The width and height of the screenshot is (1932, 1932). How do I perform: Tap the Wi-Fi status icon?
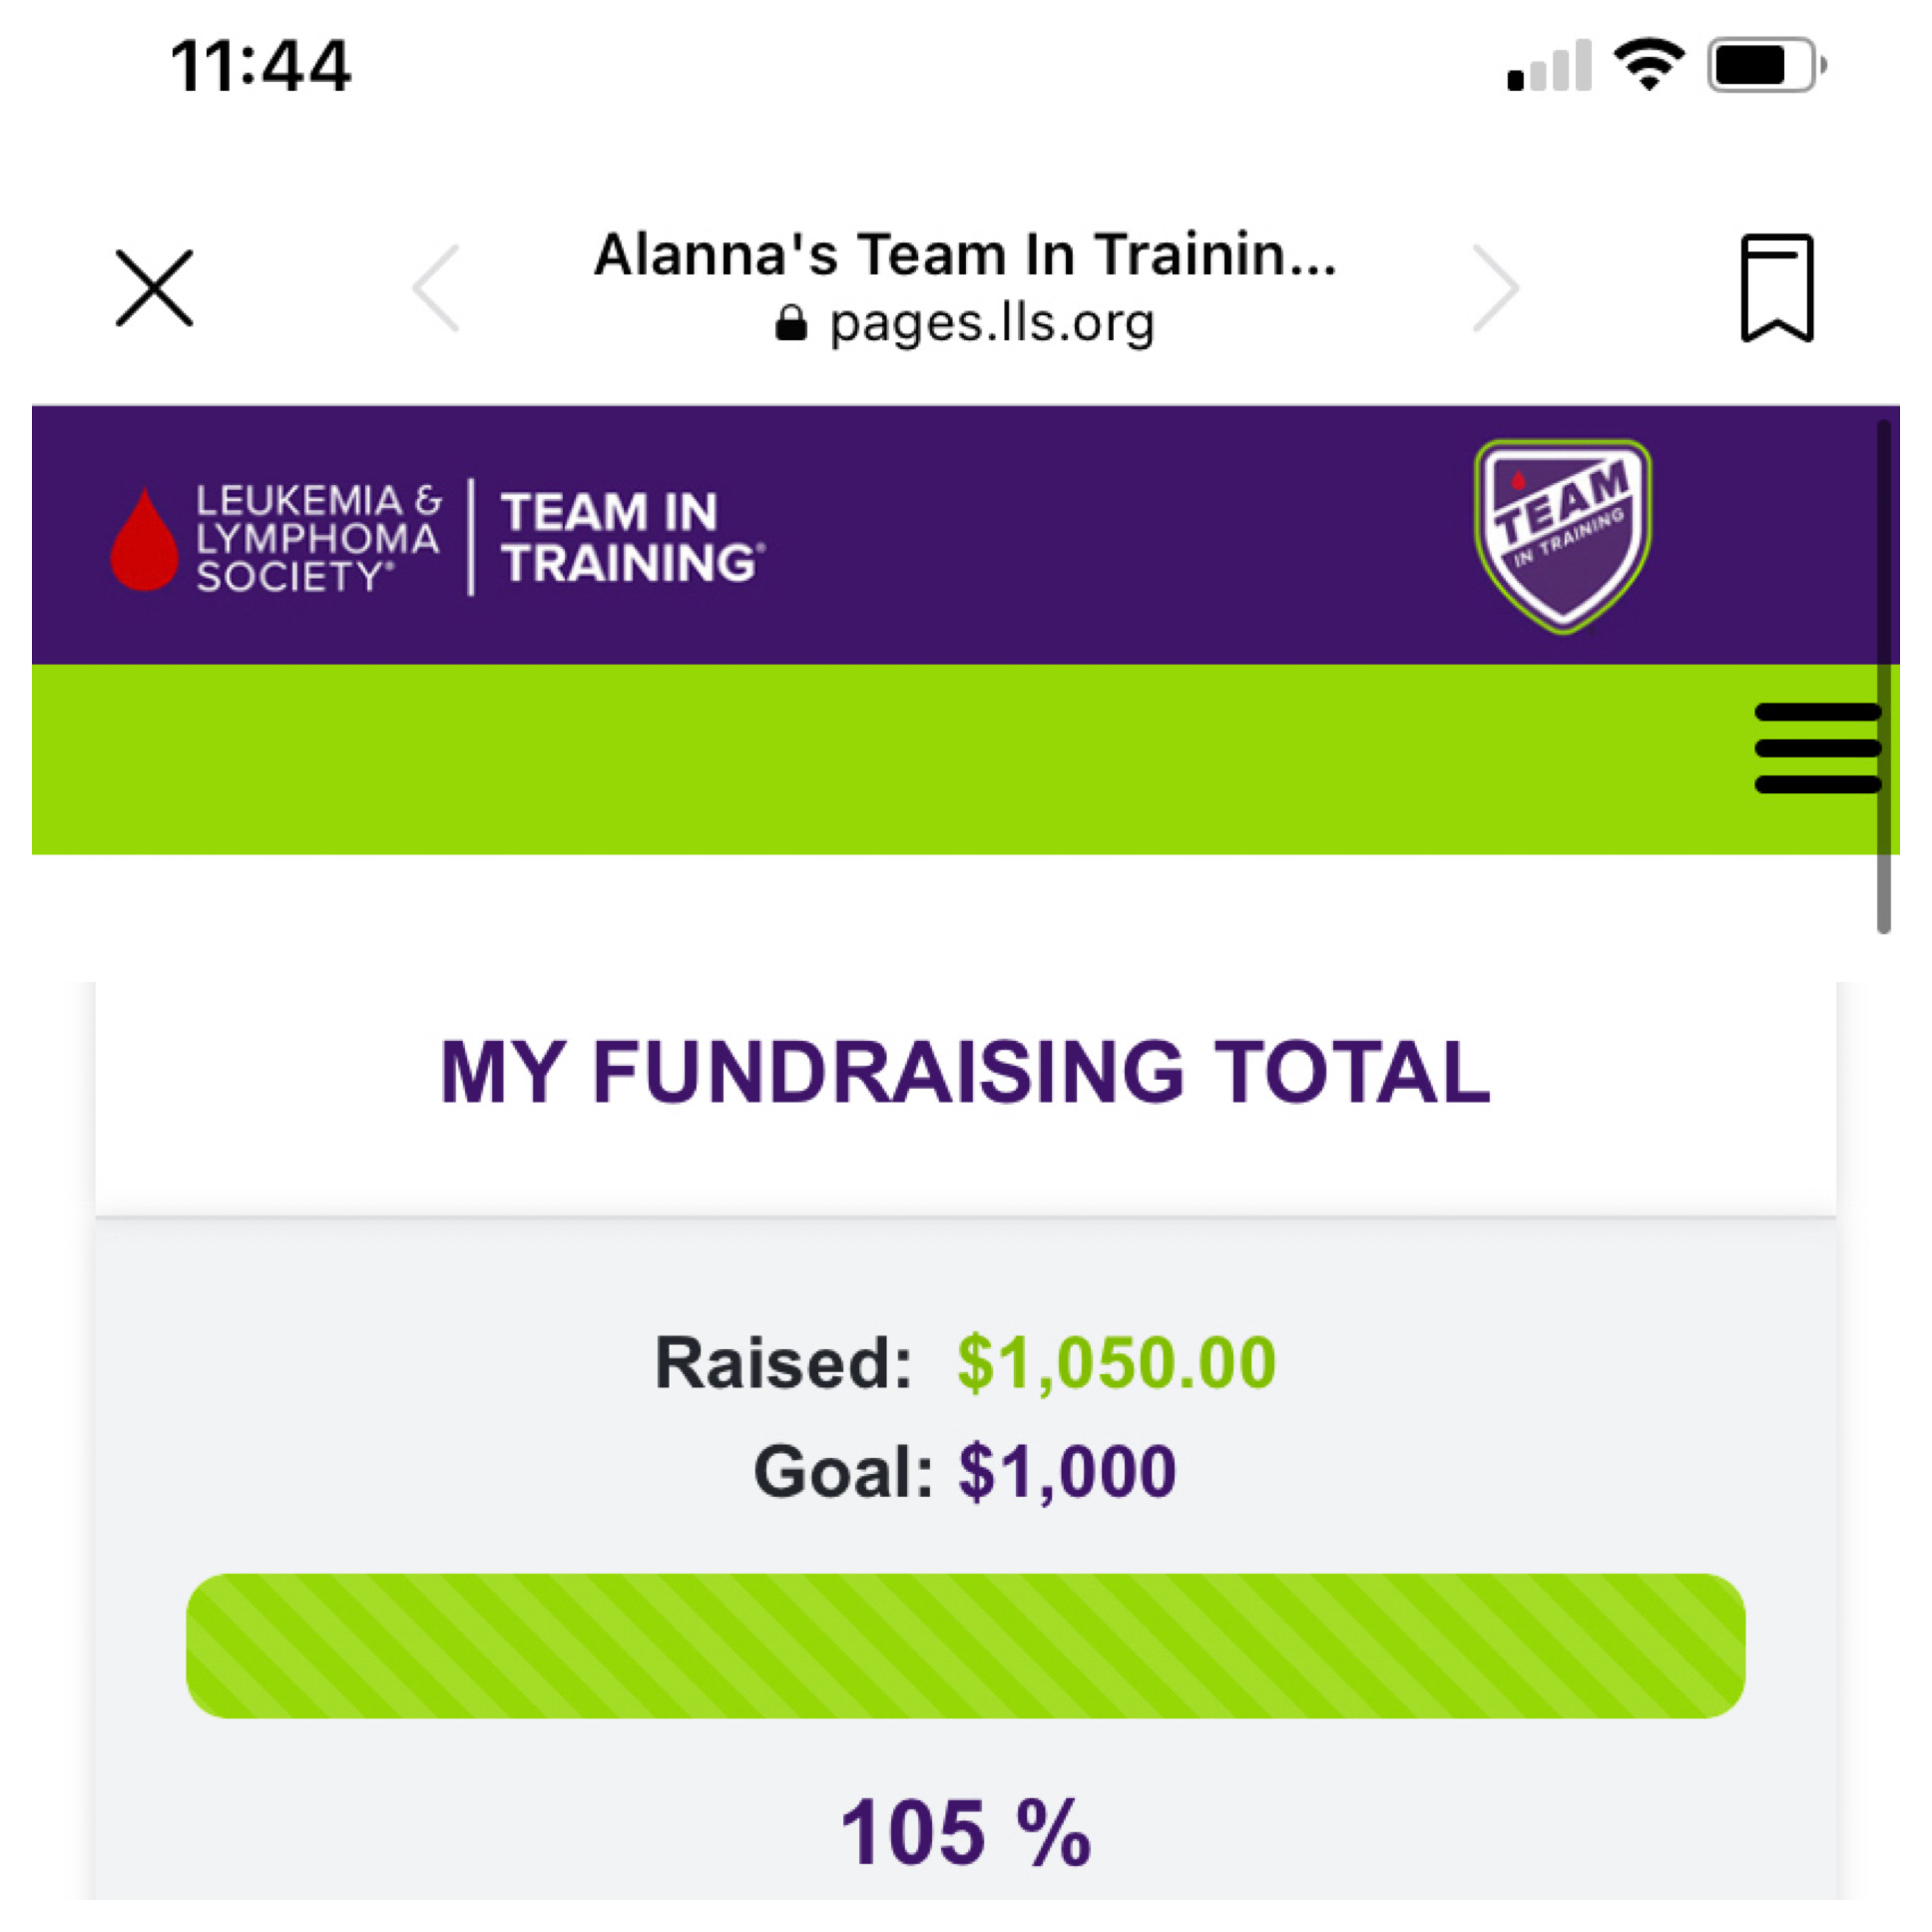[x=1649, y=65]
